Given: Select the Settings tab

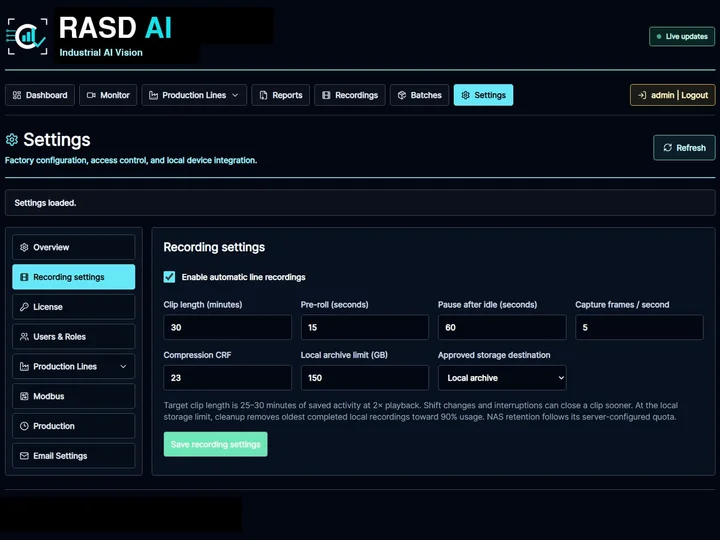Looking at the screenshot, I should 483,95.
